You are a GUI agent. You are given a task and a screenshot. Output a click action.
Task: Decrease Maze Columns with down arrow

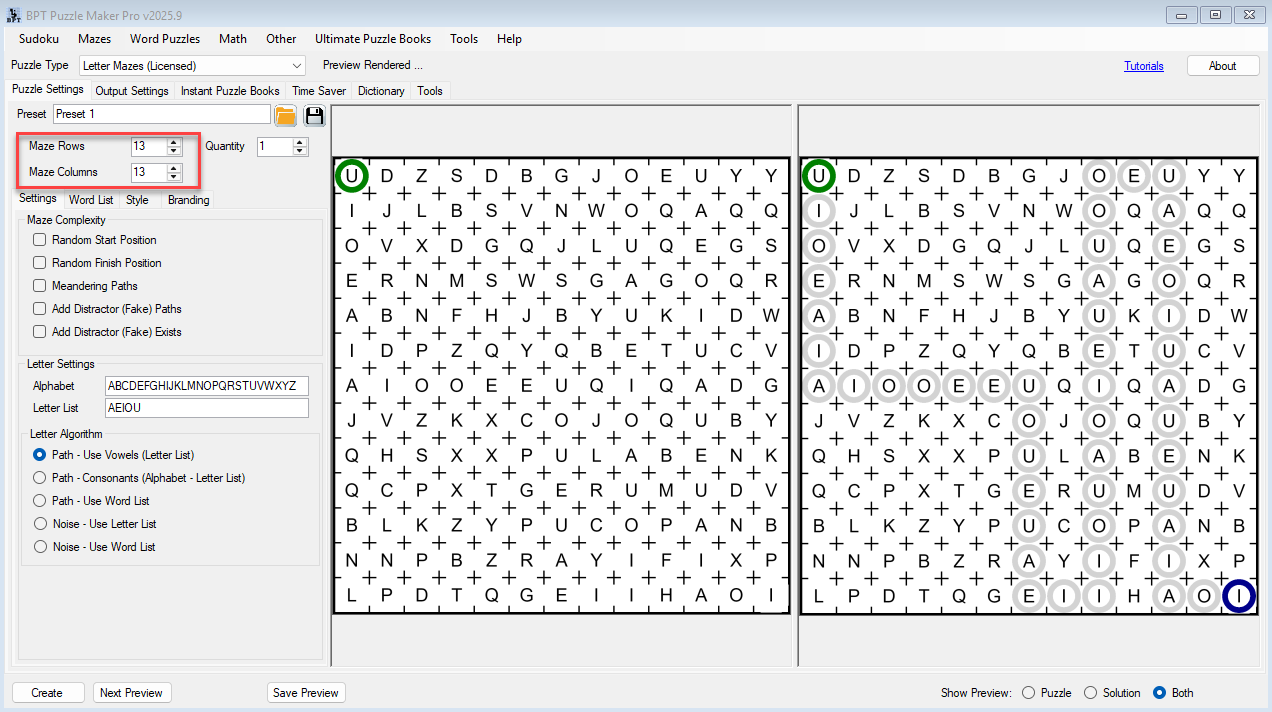pos(174,177)
